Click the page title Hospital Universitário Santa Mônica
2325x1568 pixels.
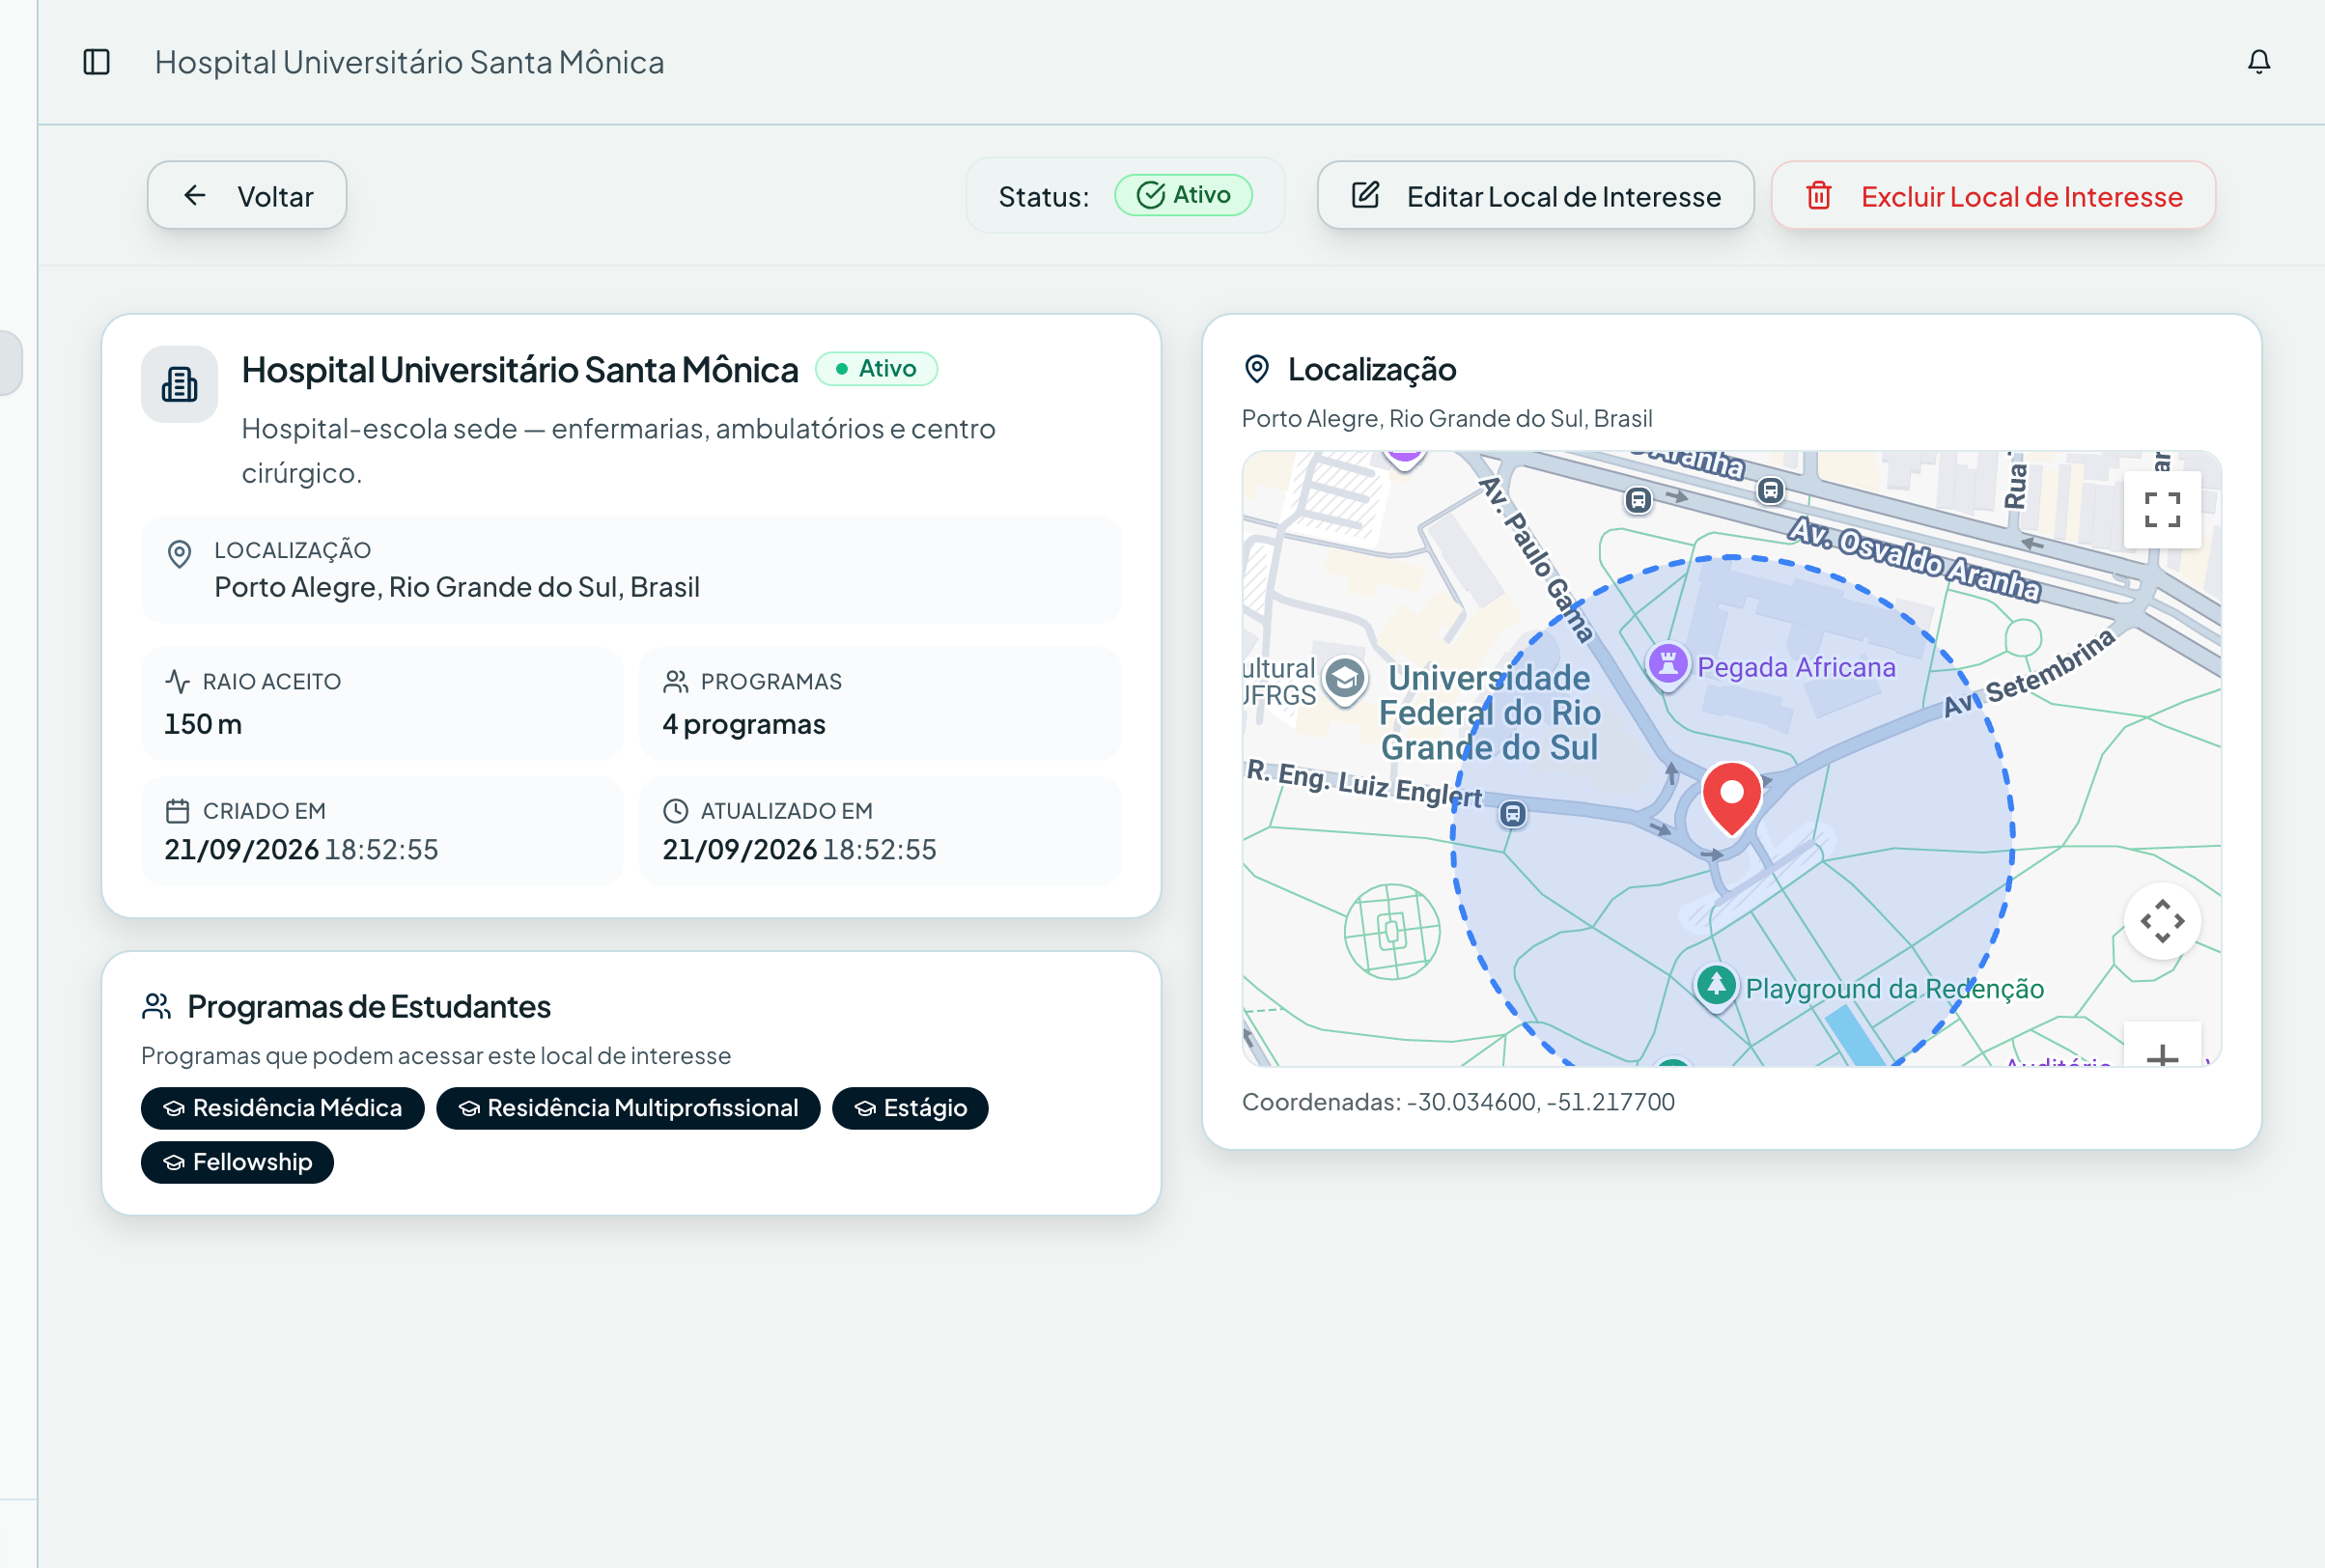click(x=409, y=62)
